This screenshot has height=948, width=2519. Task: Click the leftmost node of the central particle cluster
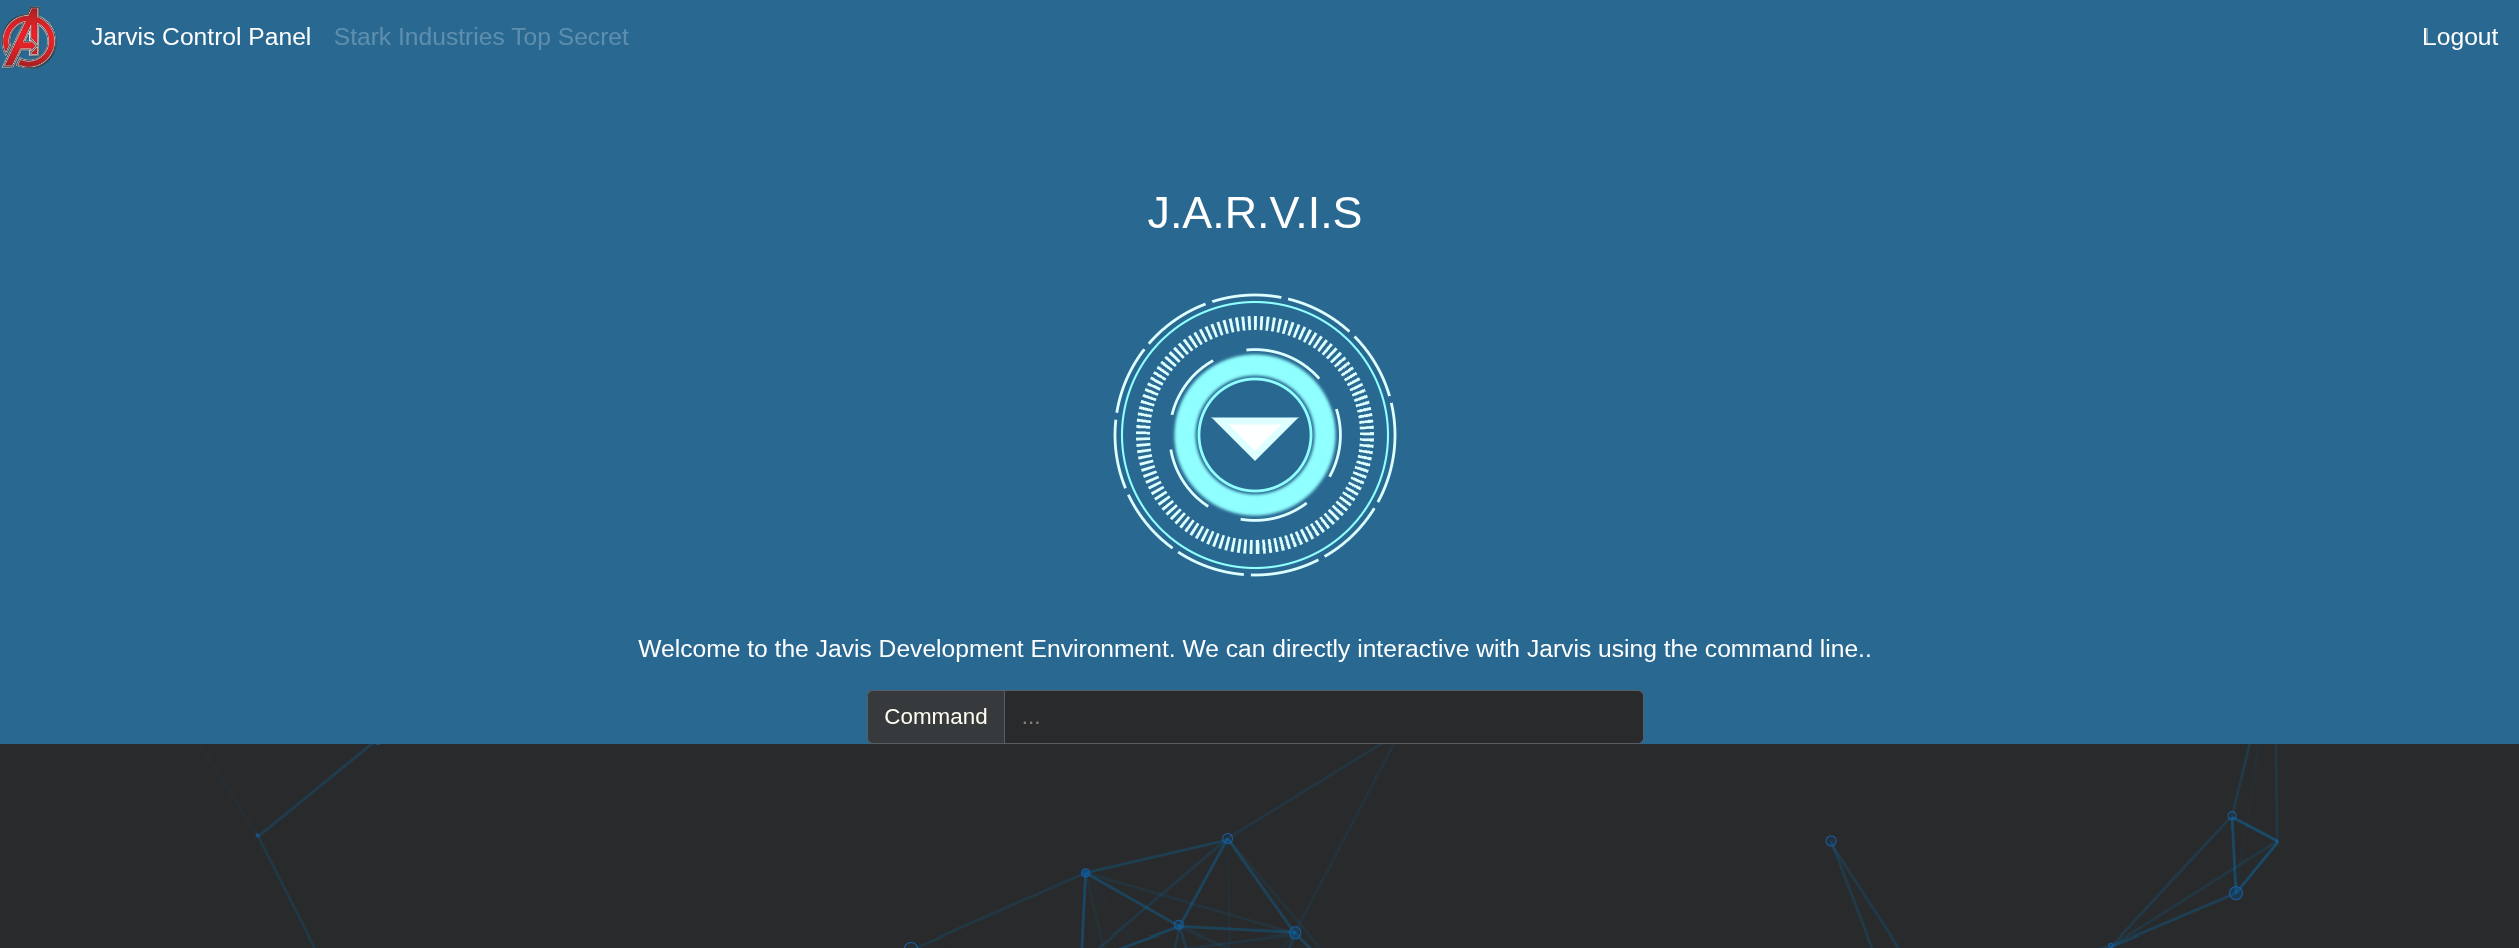1086,873
